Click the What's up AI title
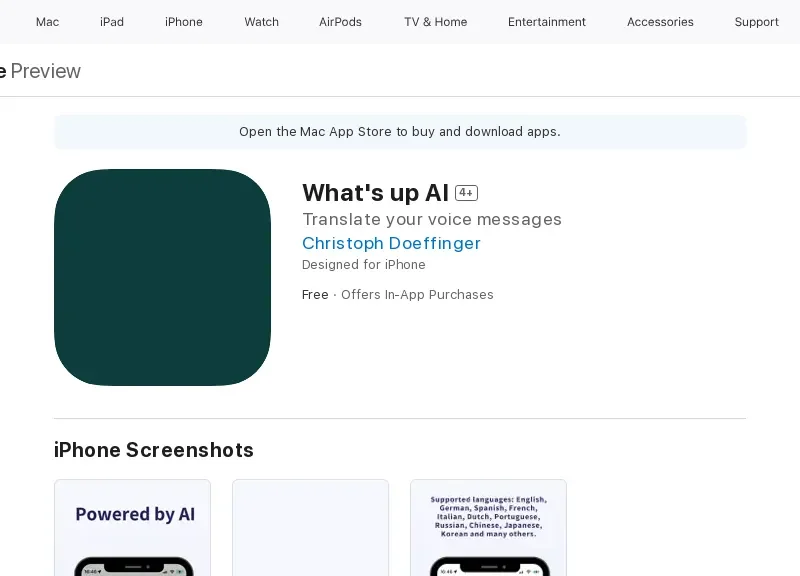The height and width of the screenshot is (576, 800). click(x=376, y=193)
